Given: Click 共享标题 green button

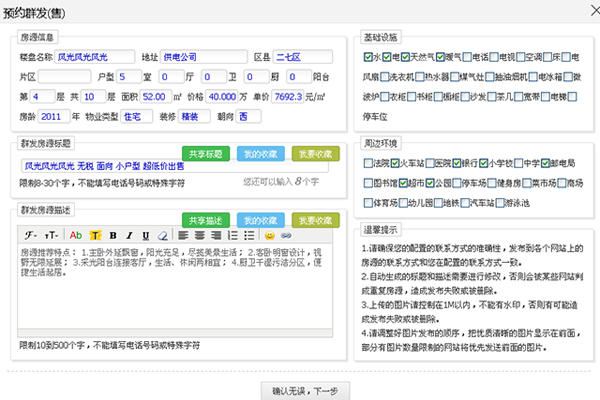Looking at the screenshot, I should click(206, 154).
